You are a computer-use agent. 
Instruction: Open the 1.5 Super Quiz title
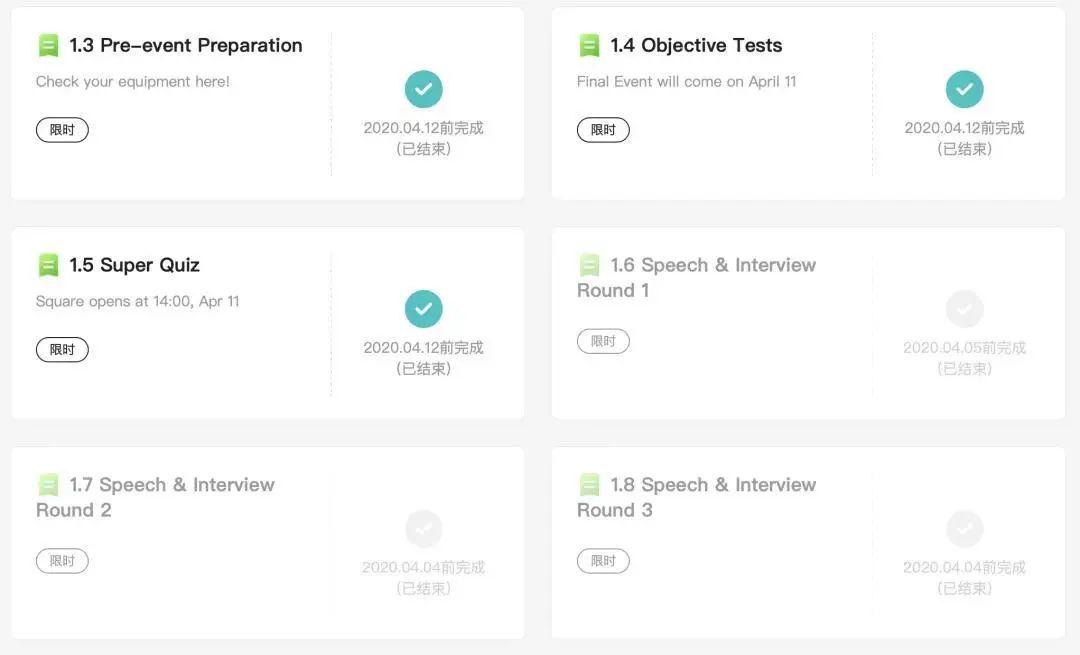(x=135, y=266)
